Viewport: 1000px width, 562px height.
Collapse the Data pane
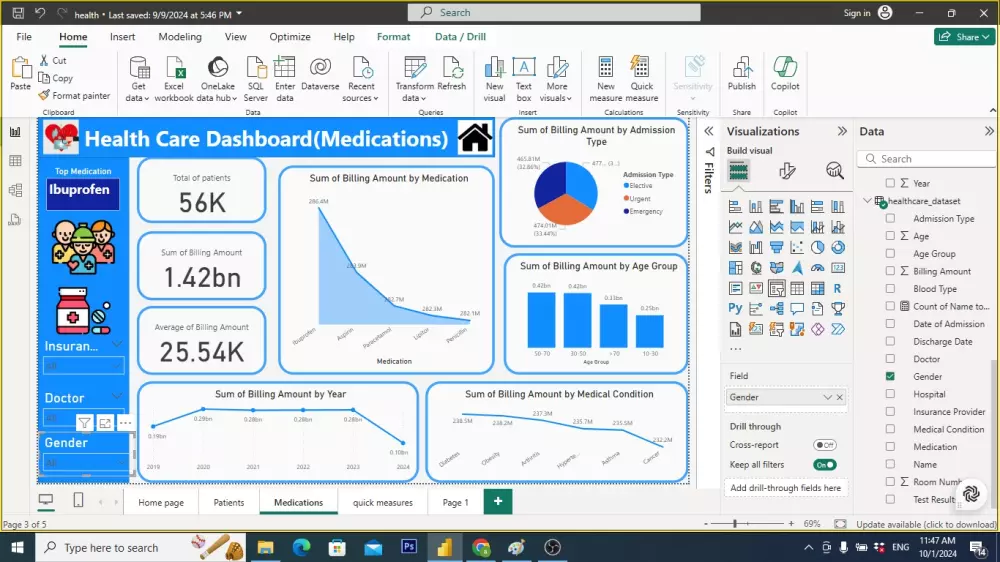point(989,131)
